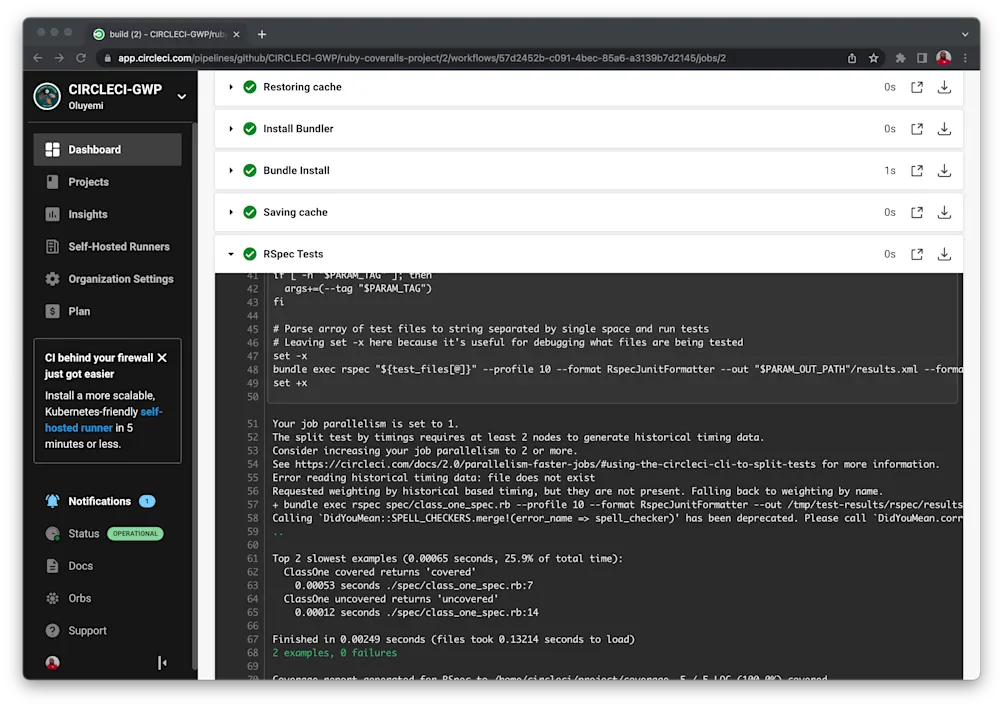Bookmark this page with the star icon

click(874, 58)
